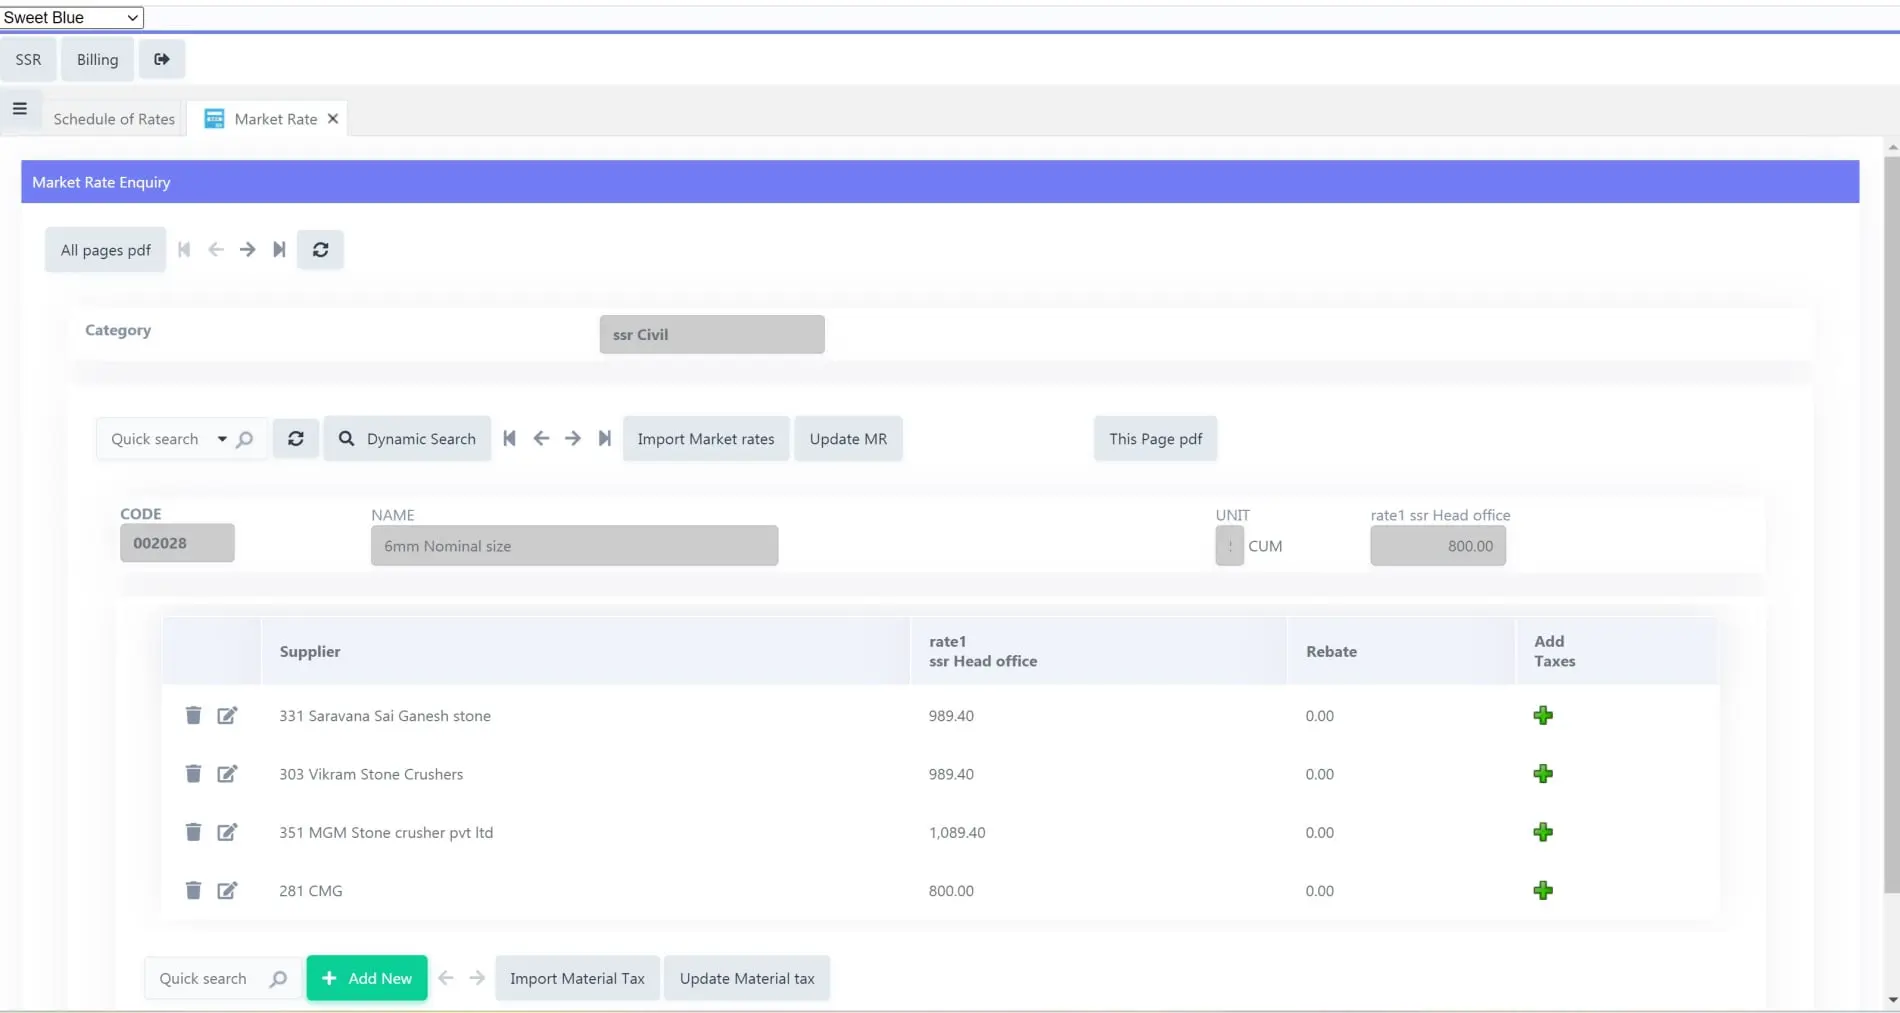
Task: Click the vertical page scrollbar
Action: 1890,520
